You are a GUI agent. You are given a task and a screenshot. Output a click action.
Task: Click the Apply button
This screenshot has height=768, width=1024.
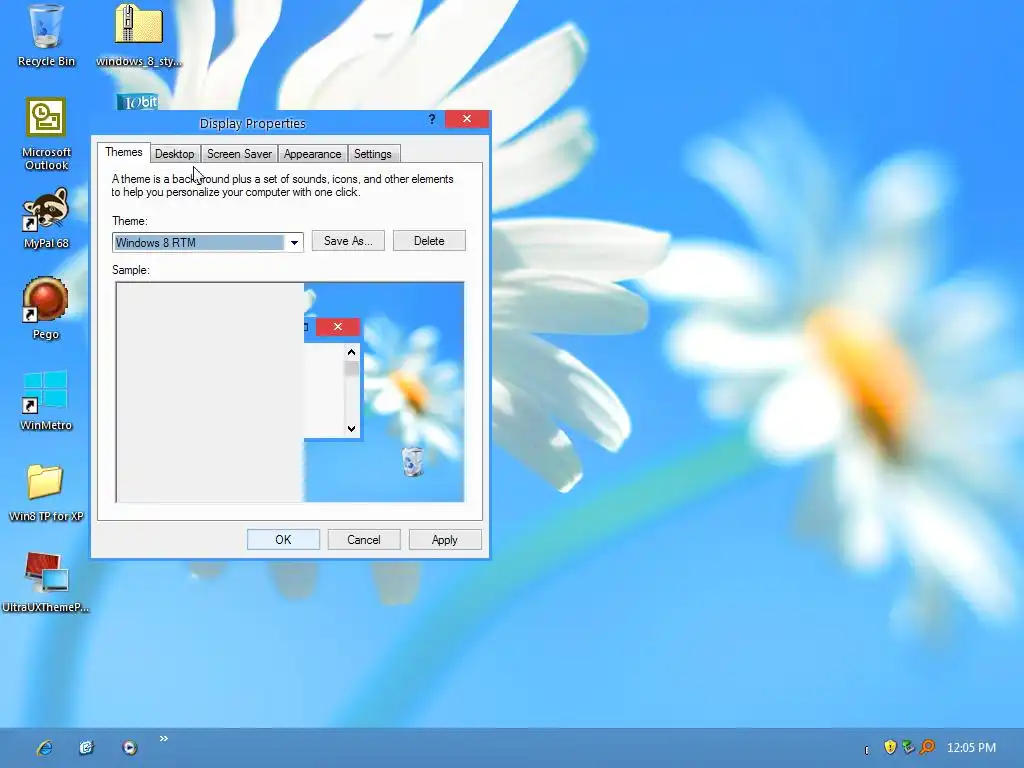[445, 540]
